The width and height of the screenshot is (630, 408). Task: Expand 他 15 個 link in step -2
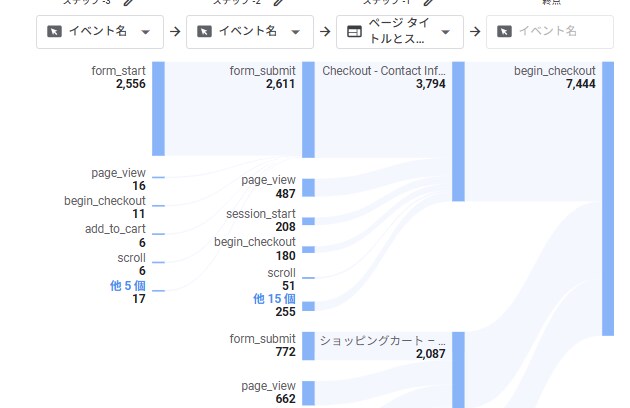pyautogui.click(x=274, y=299)
